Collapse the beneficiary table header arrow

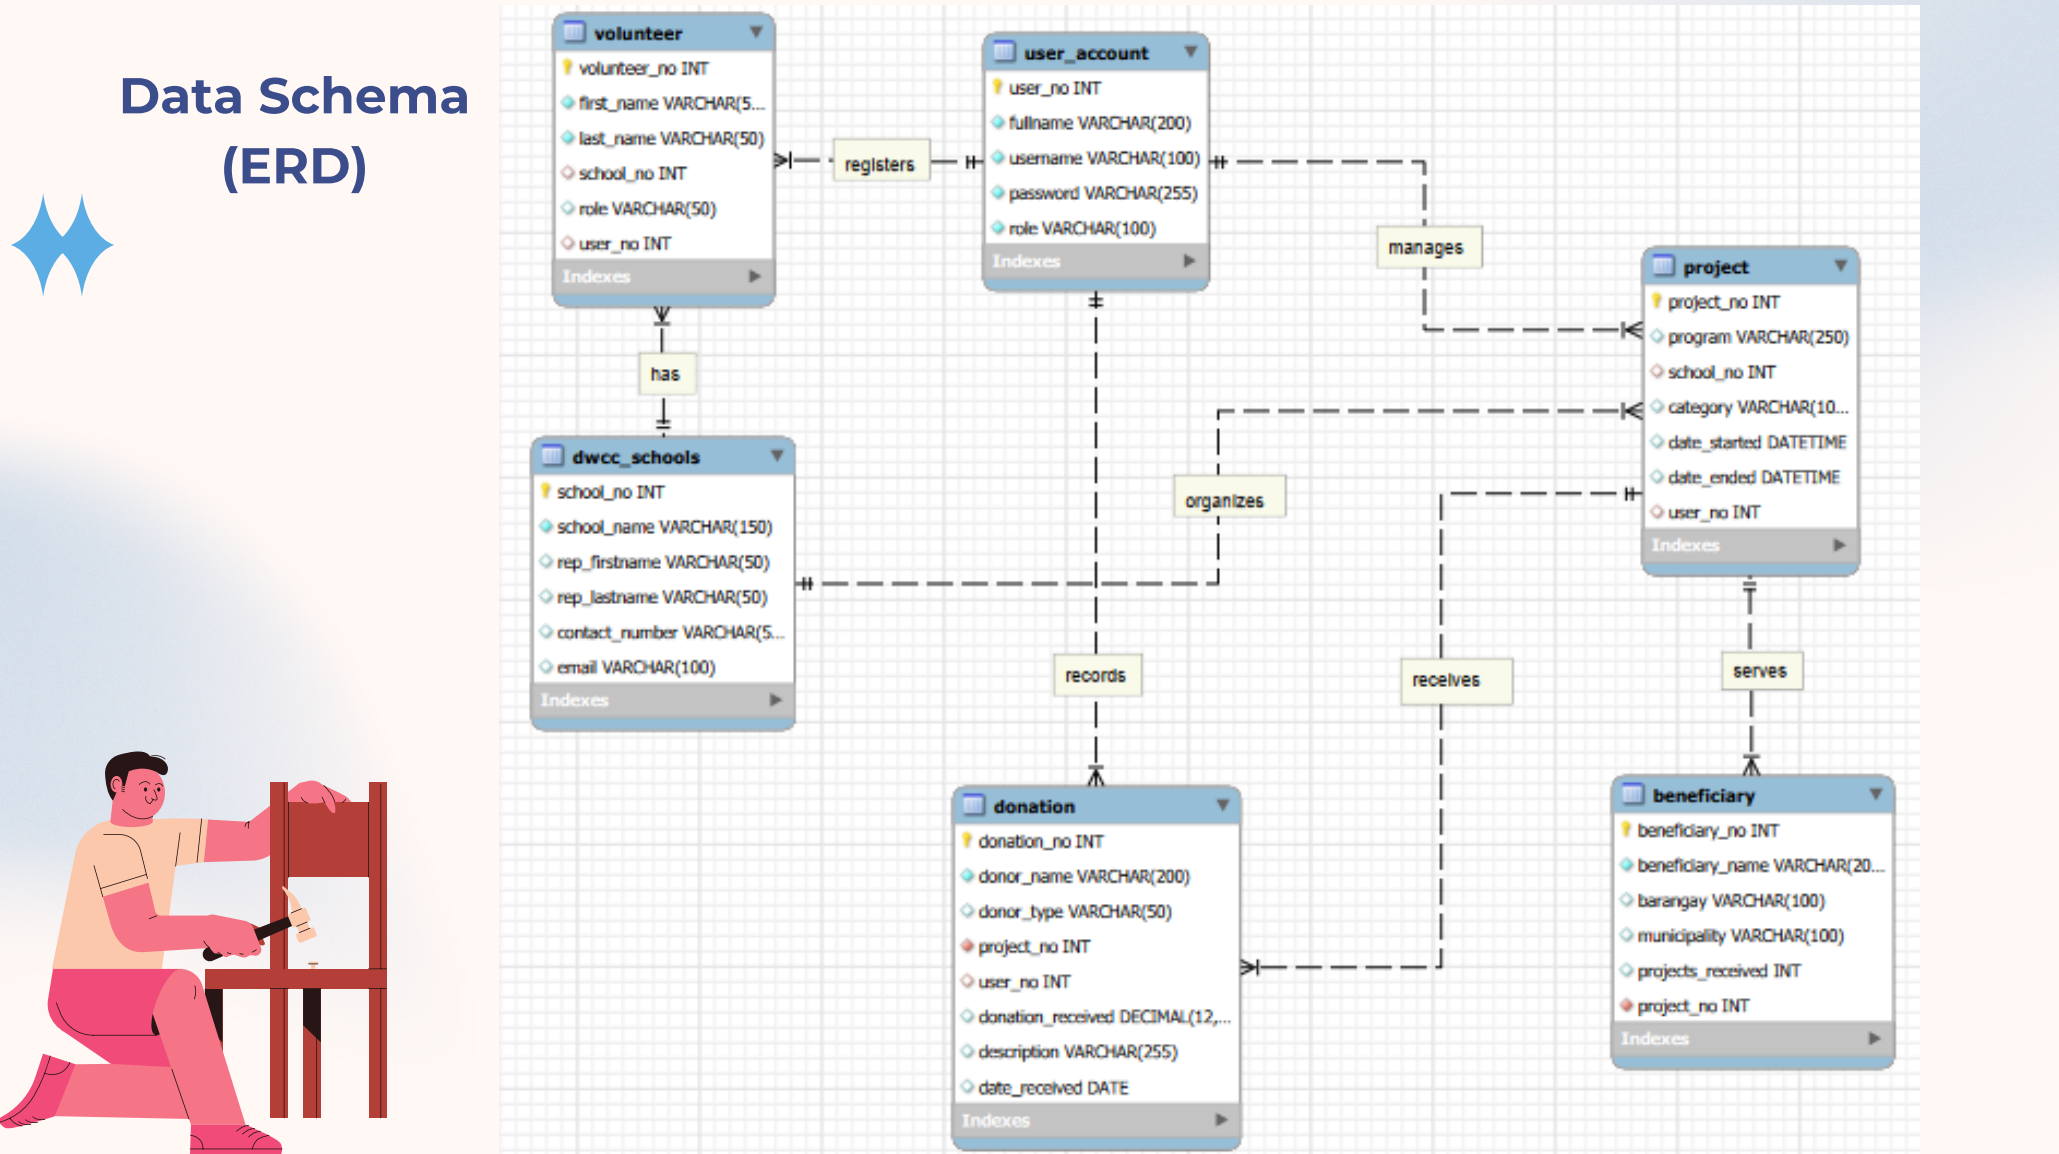pyautogui.click(x=1875, y=793)
